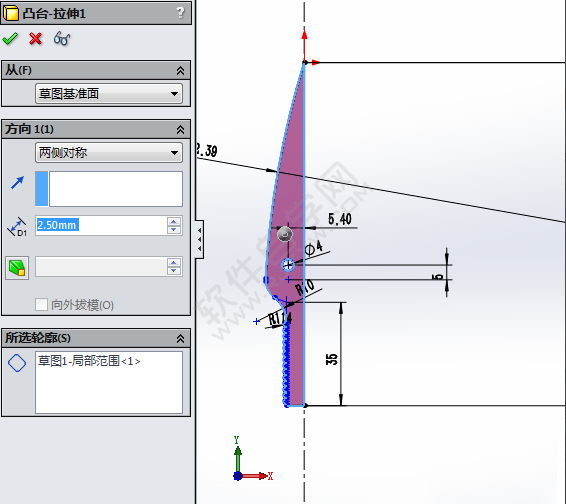566x504 pixels.
Task: Click the 35 dimension text
Action: 331,359
